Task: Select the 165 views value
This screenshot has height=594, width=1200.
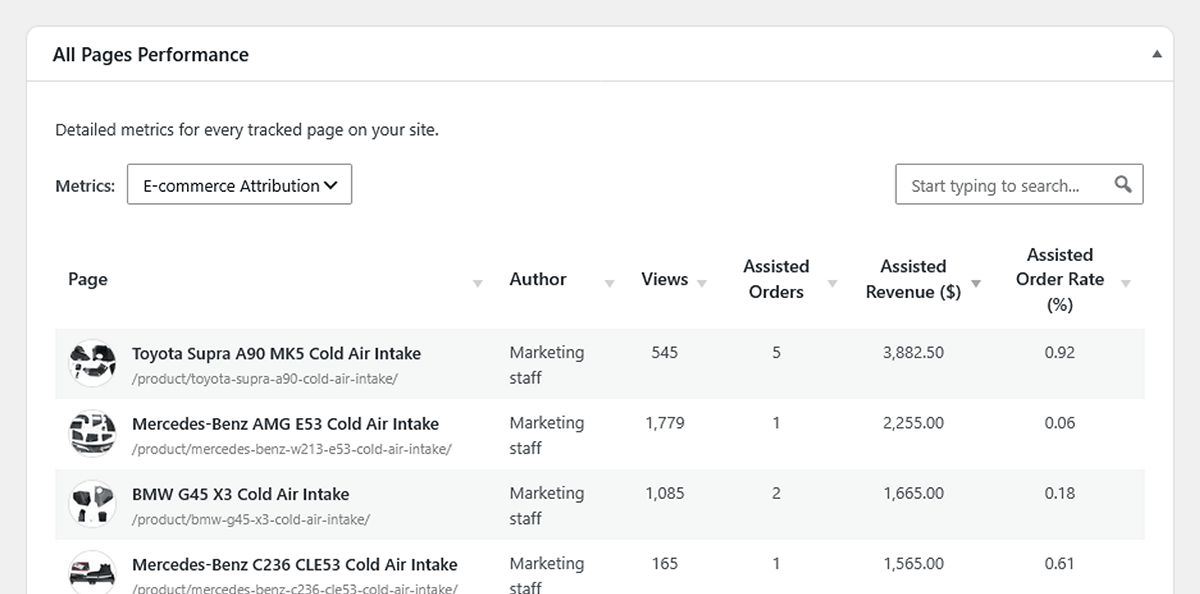Action: [x=665, y=563]
